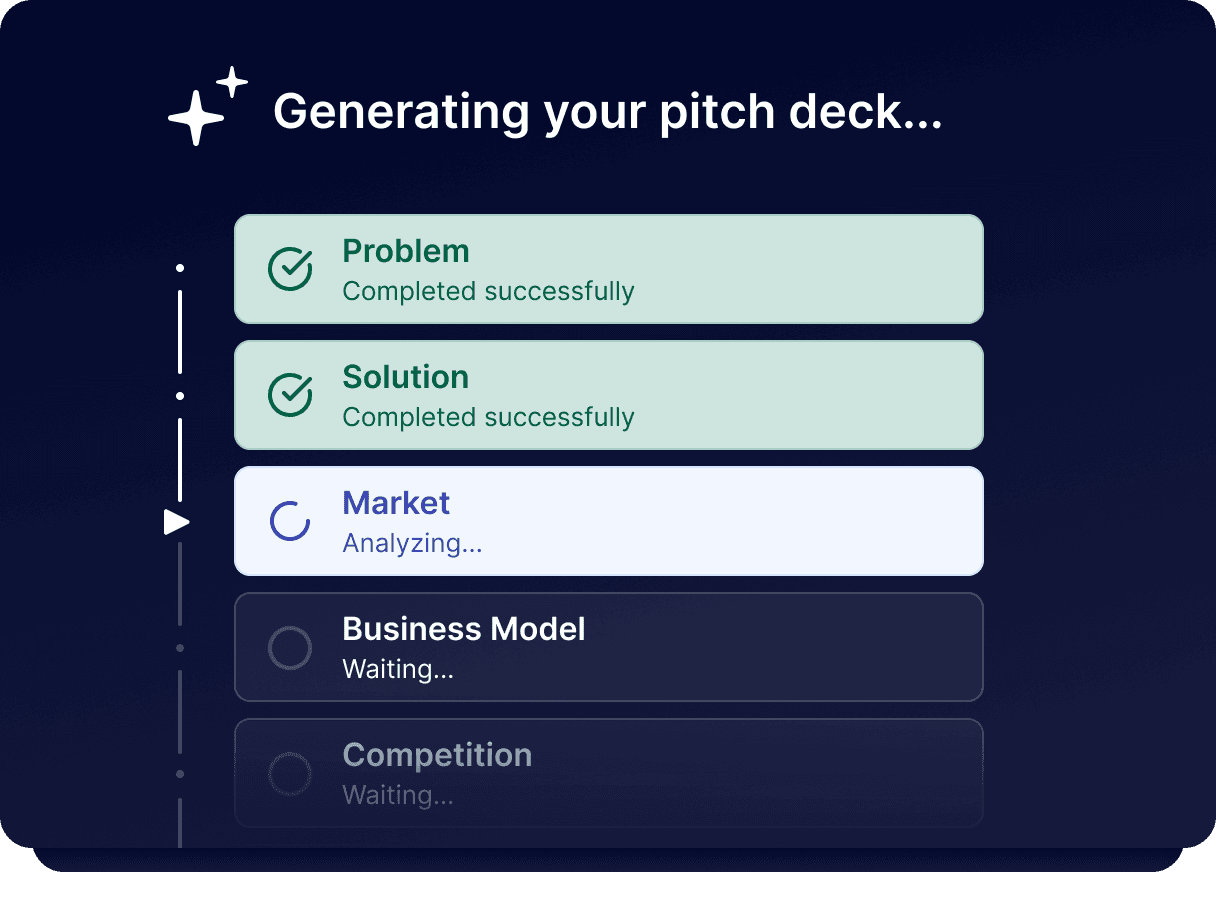Click the sparkle icon beside the title
The height and width of the screenshot is (912, 1216).
(207, 106)
